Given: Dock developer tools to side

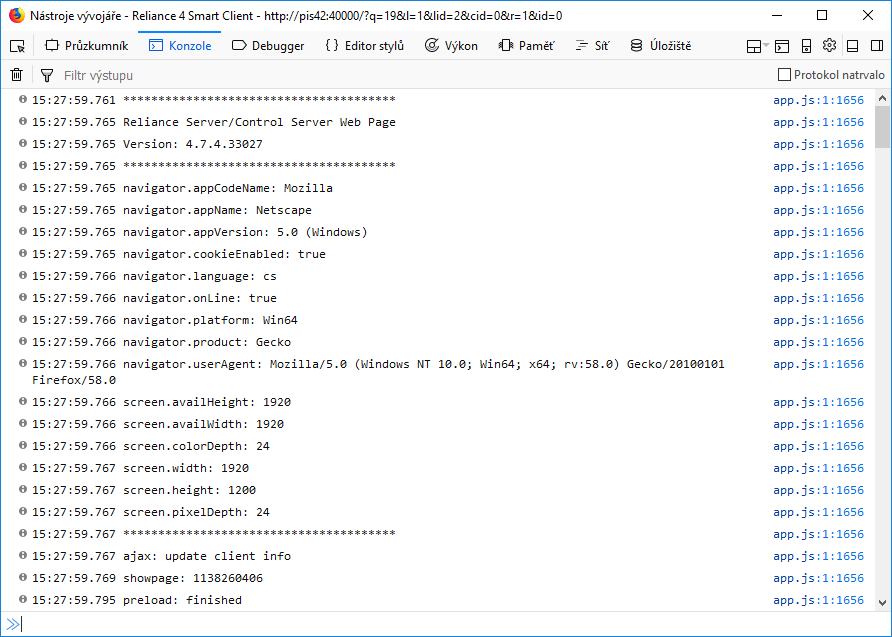Looking at the screenshot, I should 875,46.
